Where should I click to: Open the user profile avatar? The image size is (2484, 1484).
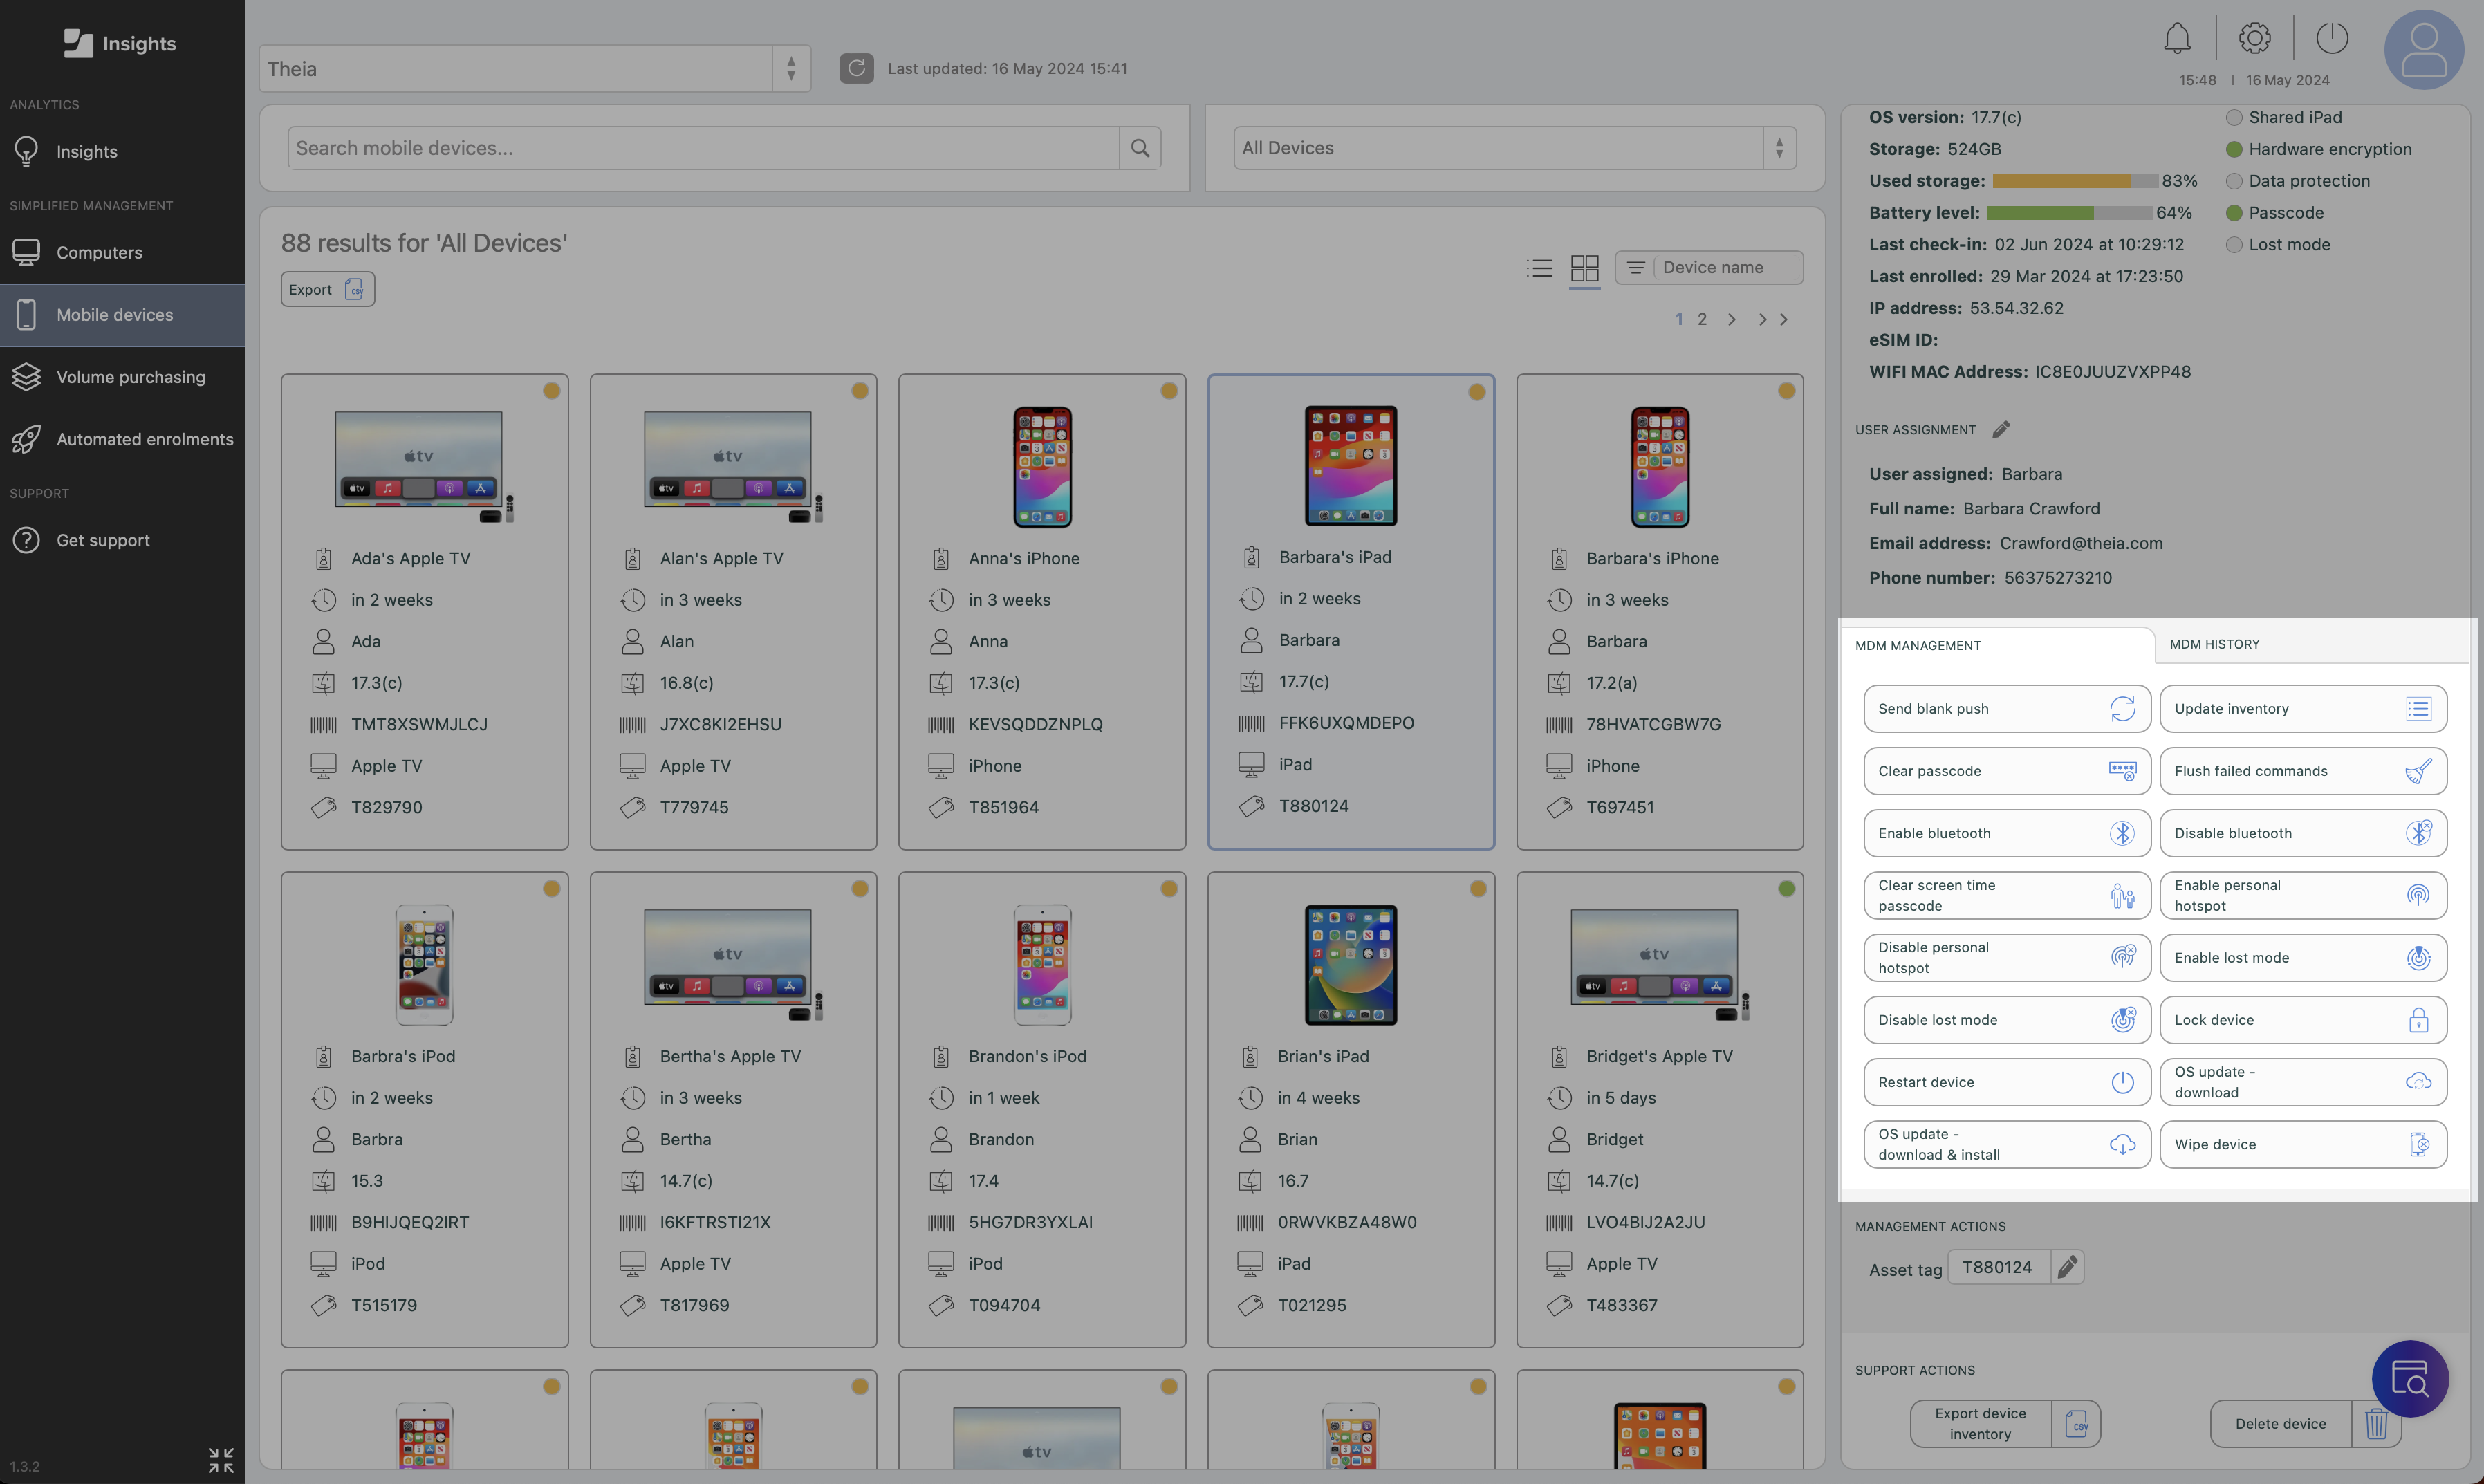coord(2424,50)
